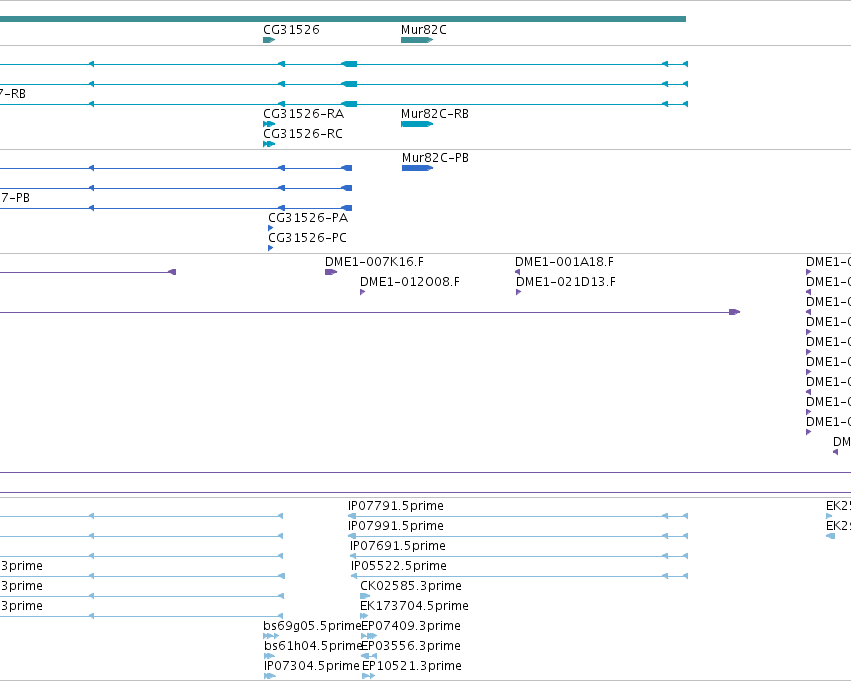Select the CG31526-PC protein label

click(x=307, y=238)
